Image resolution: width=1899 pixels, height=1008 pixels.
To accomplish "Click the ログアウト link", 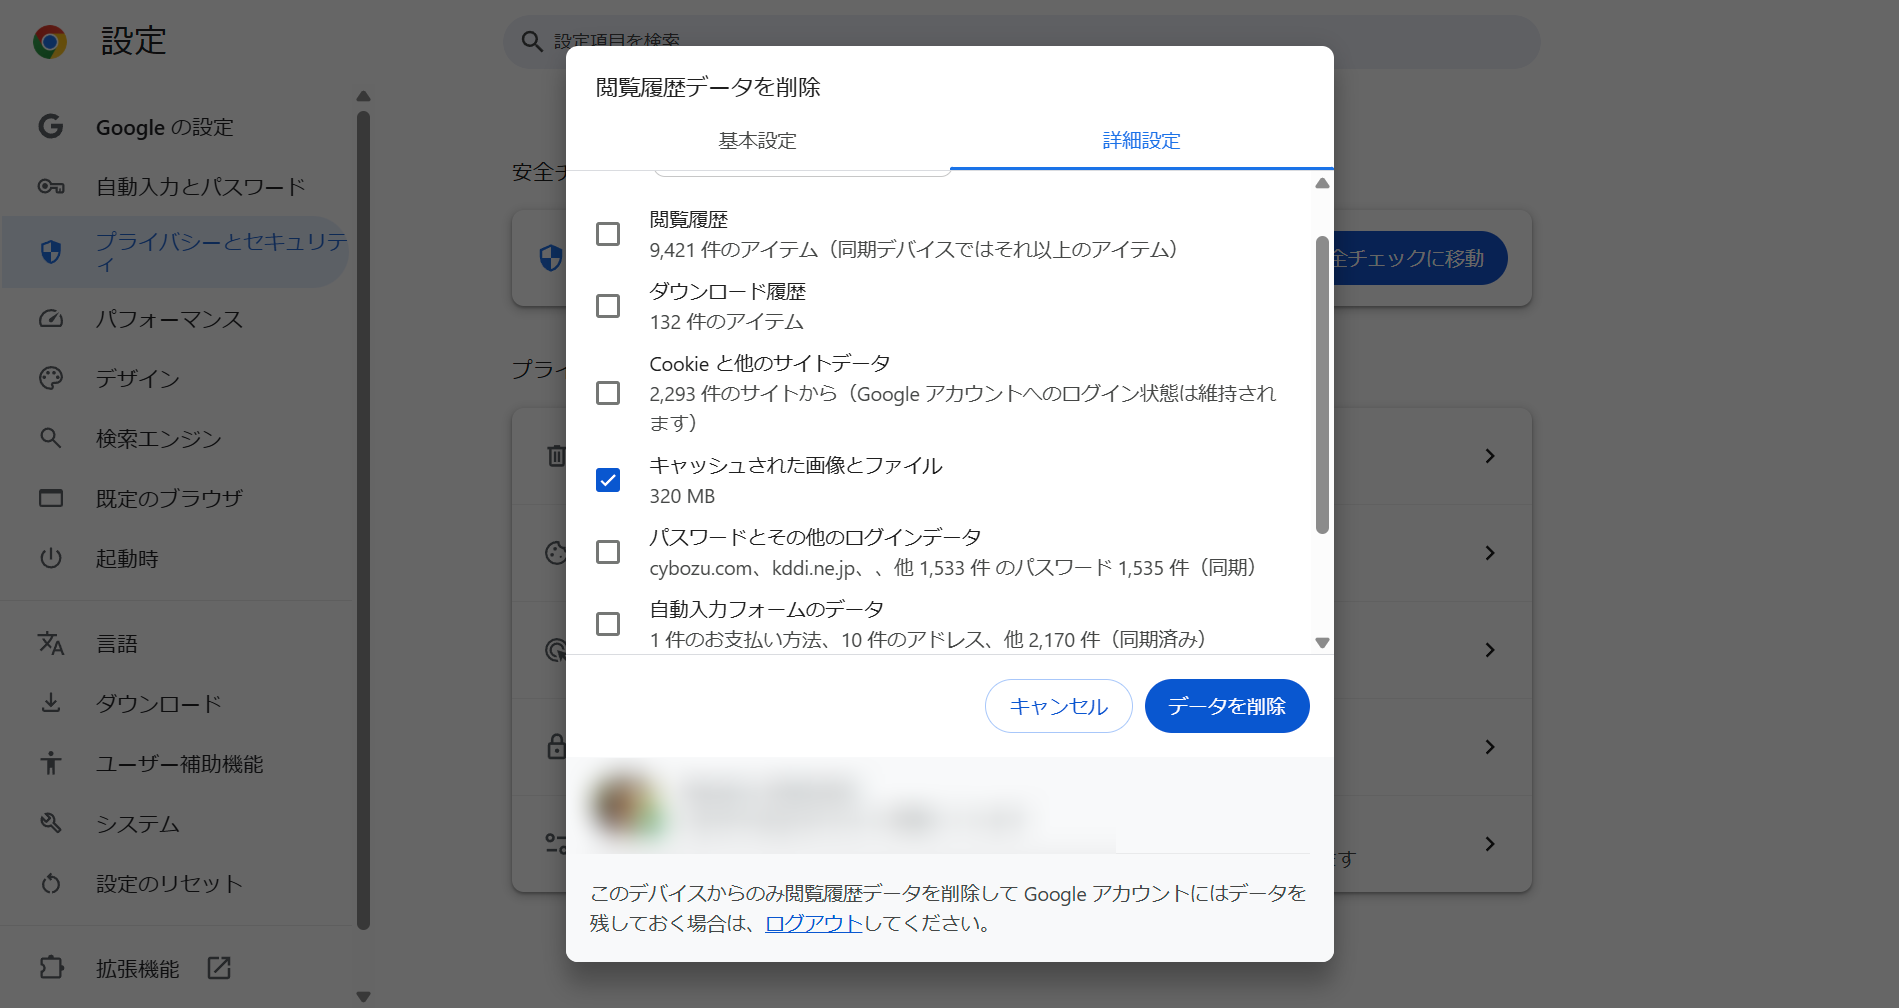I will (813, 923).
